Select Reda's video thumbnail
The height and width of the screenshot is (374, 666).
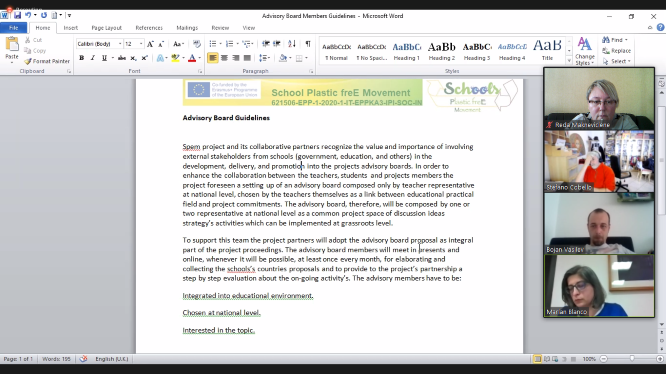[x=599, y=98]
